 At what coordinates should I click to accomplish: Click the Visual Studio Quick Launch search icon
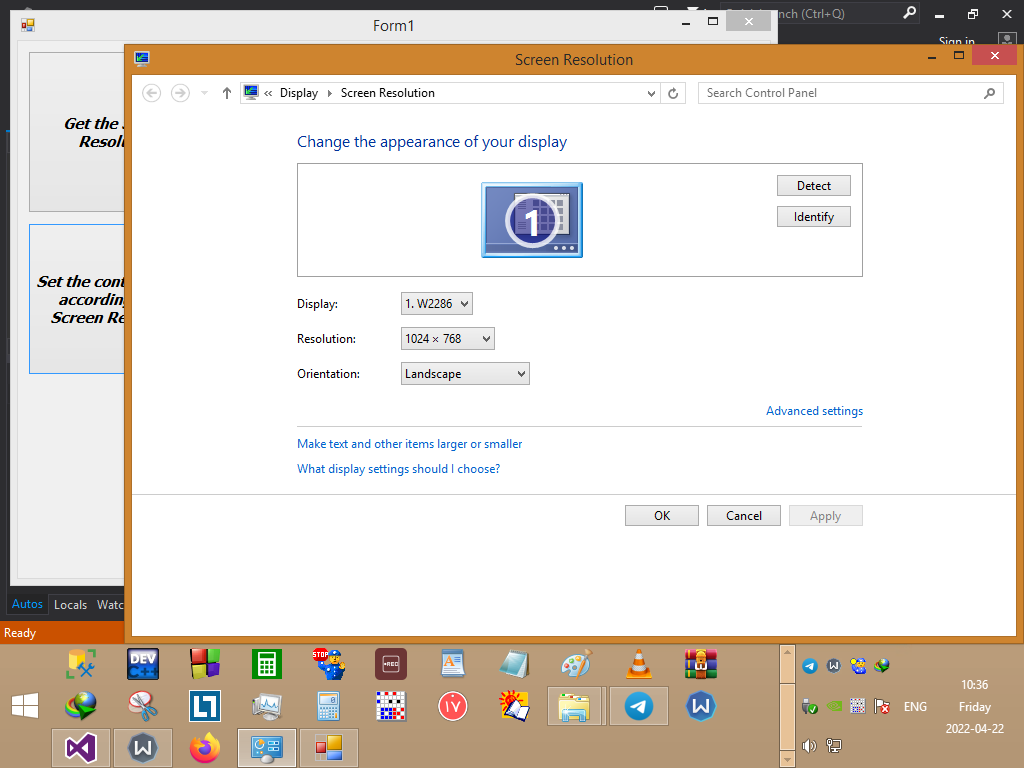coord(910,13)
